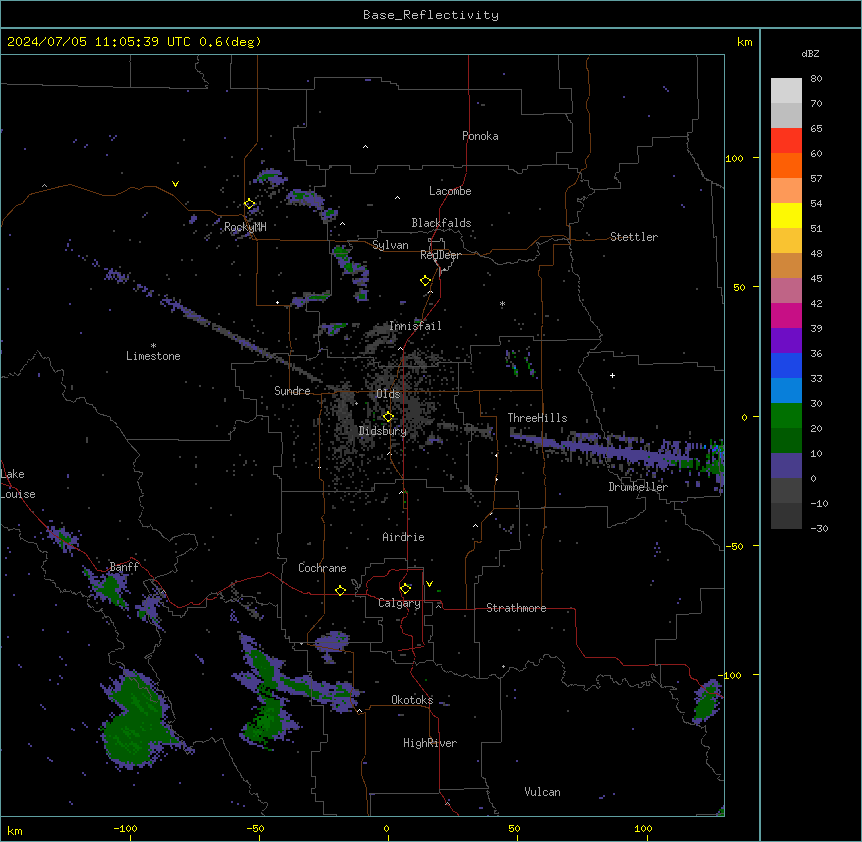
Task: Click the dBZ legend heading
Action: [810, 53]
